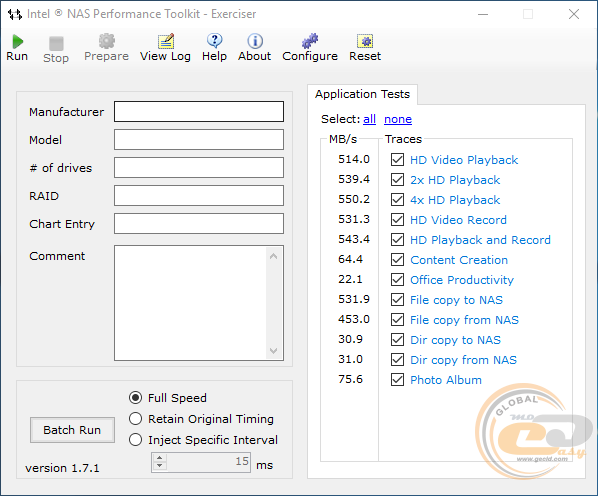Click the green Run icon

click(x=18, y=41)
